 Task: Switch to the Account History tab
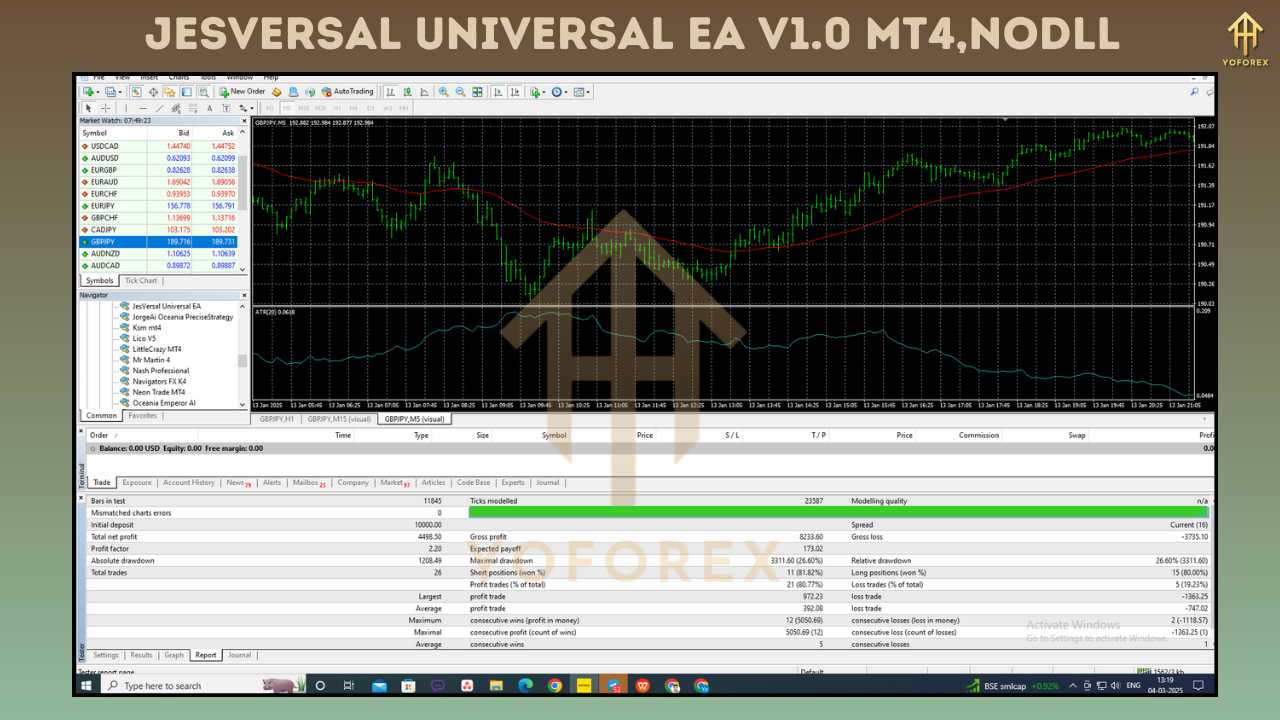point(190,483)
